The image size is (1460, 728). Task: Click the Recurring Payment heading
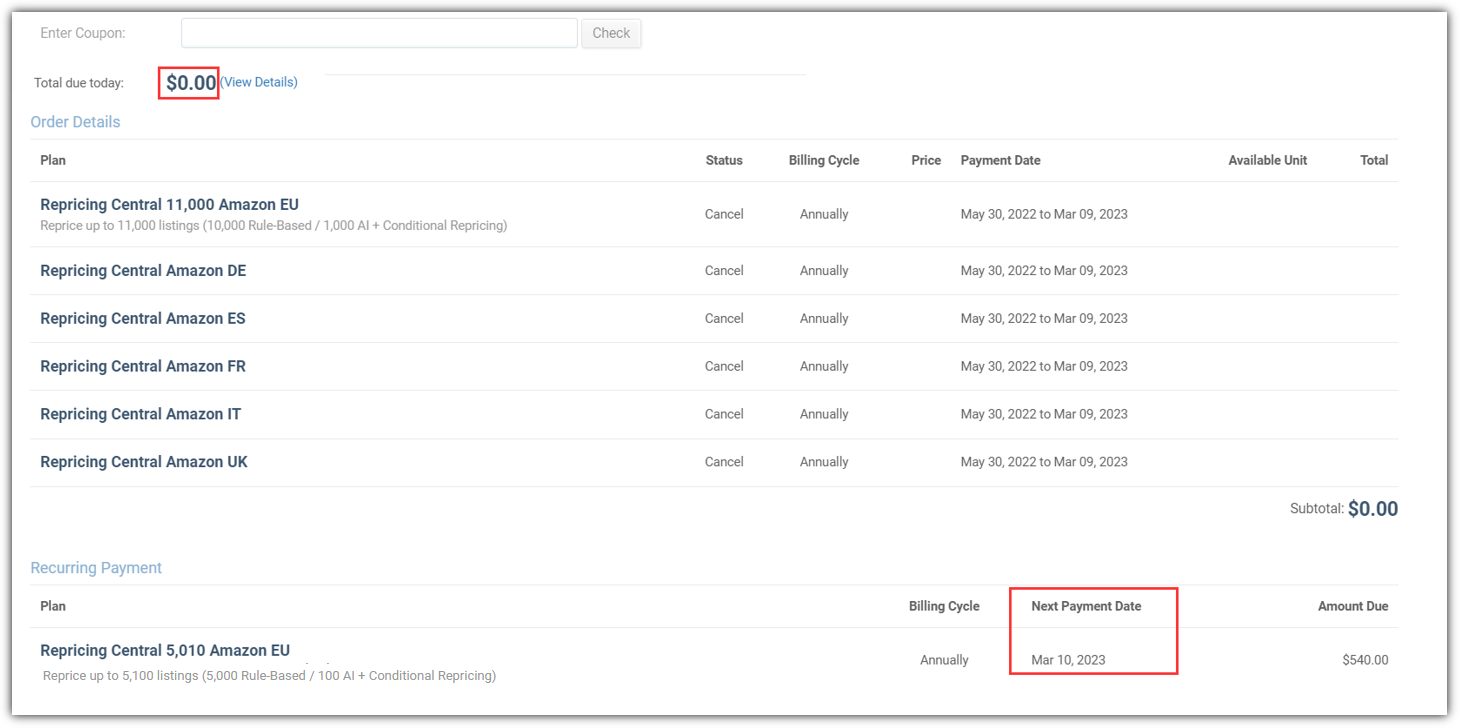[x=96, y=568]
